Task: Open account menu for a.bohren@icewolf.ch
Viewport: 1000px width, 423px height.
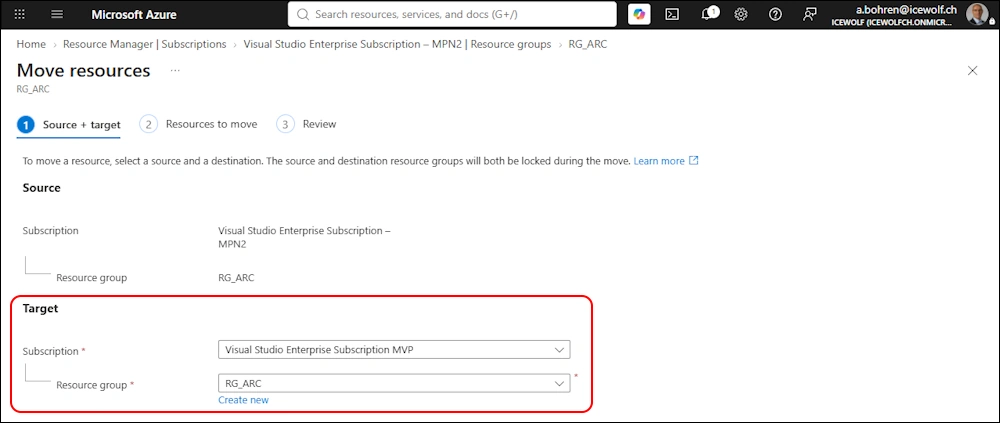Action: click(893, 15)
